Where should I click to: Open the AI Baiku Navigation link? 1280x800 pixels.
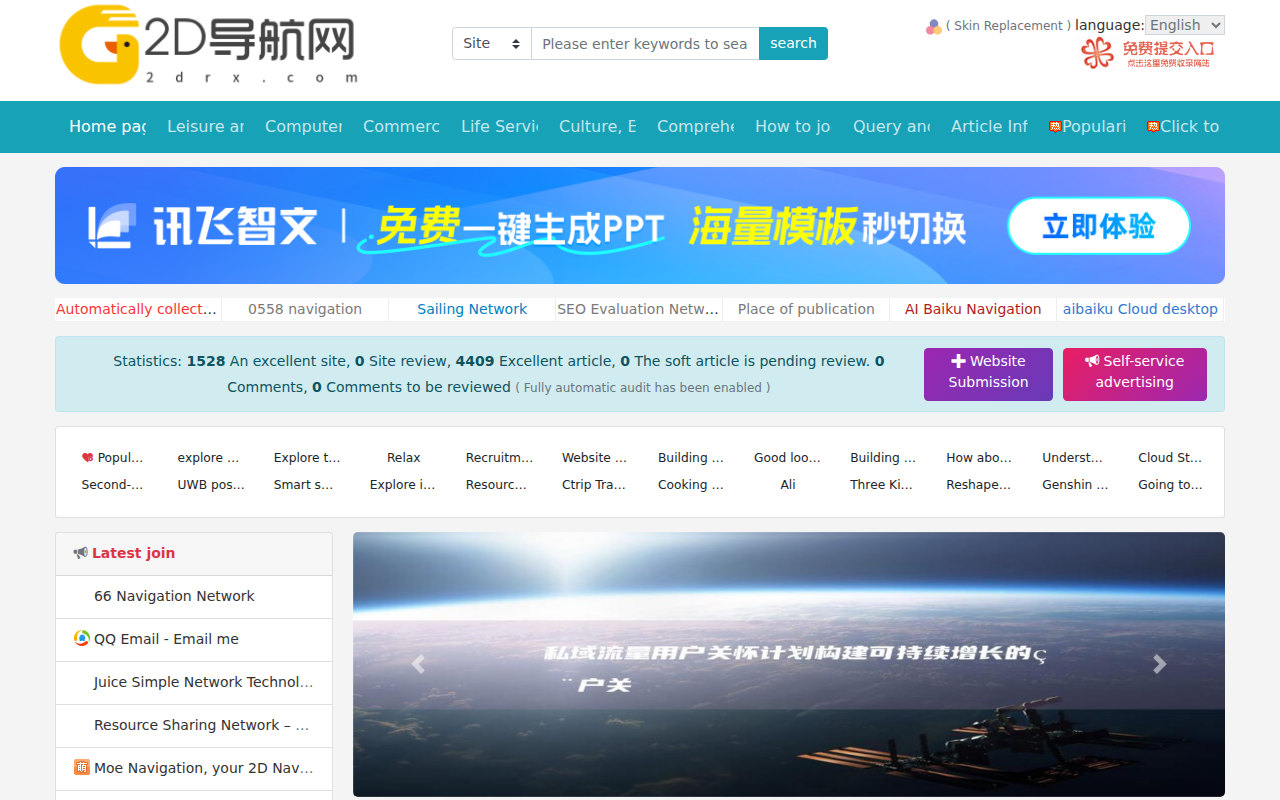pos(972,310)
